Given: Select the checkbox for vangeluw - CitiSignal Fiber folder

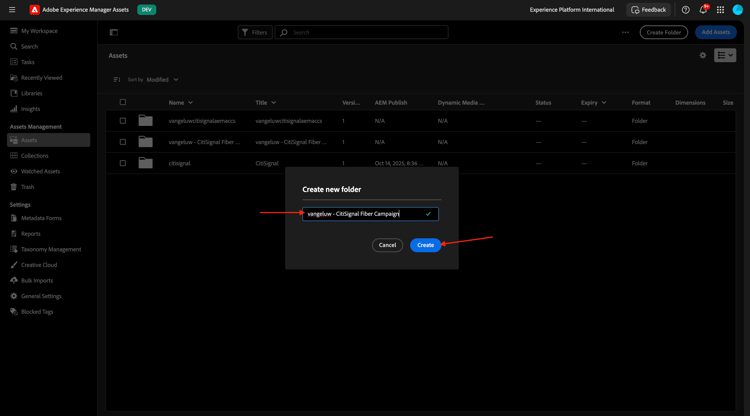Looking at the screenshot, I should point(123,142).
